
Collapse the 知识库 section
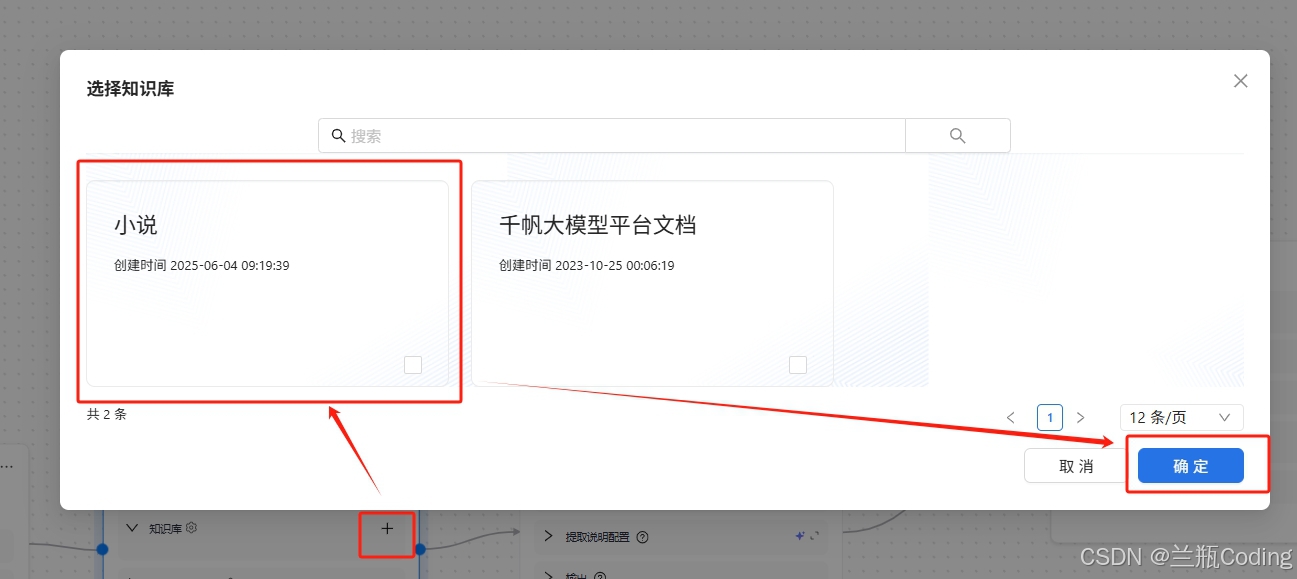pyautogui.click(x=132, y=527)
